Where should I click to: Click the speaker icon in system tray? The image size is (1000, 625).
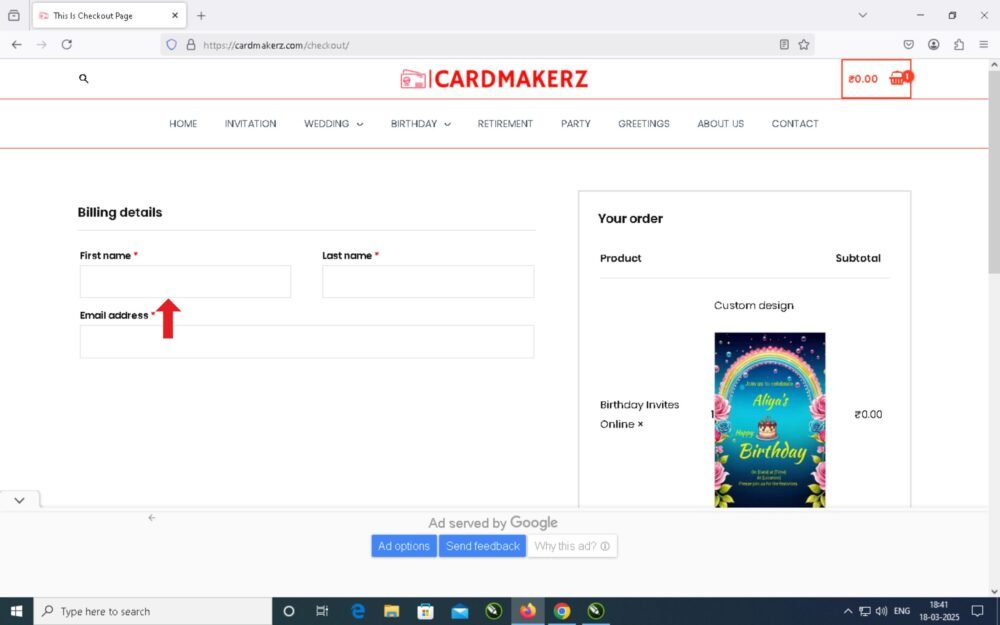[880, 611]
